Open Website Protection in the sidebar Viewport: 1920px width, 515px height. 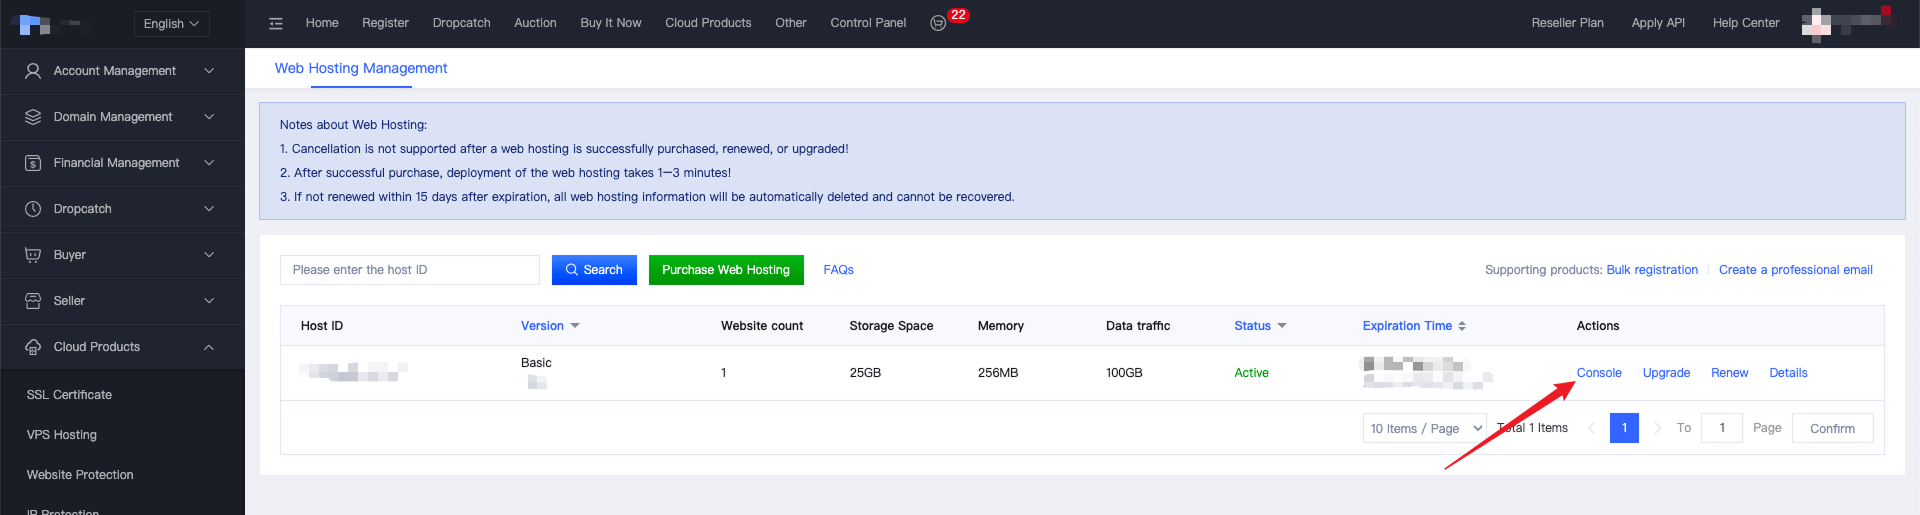[x=80, y=475]
